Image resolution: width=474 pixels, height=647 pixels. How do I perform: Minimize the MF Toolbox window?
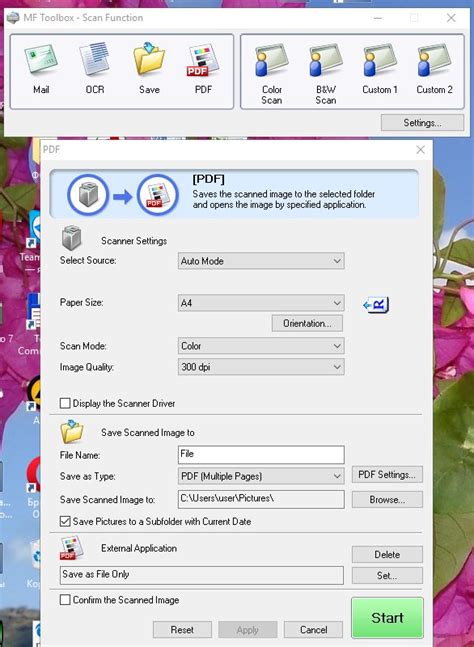point(377,18)
